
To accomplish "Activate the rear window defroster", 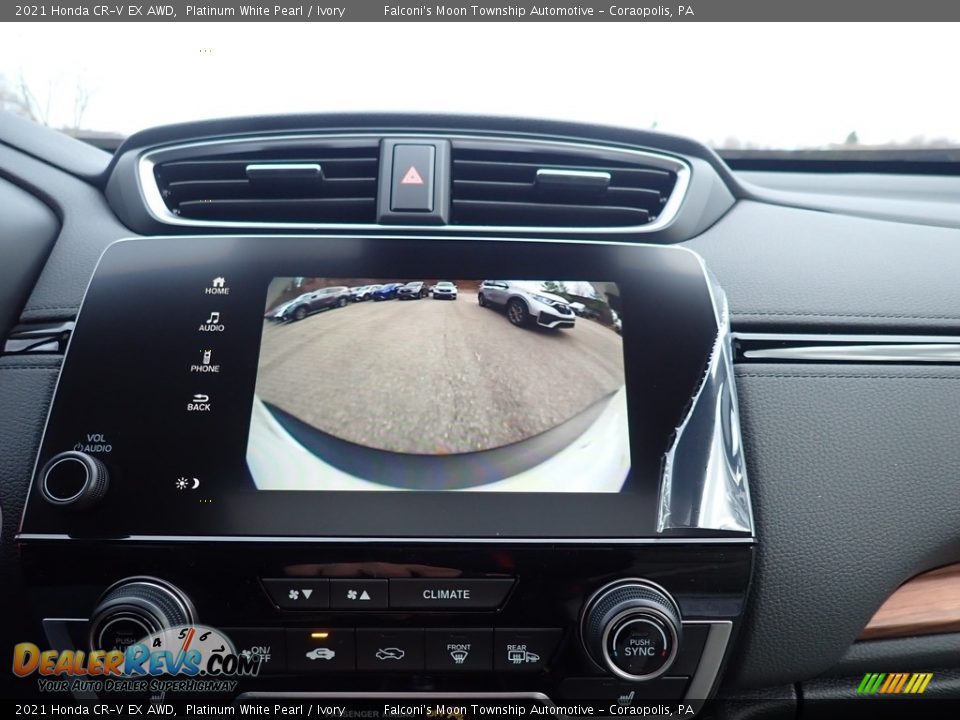I will (x=523, y=653).
